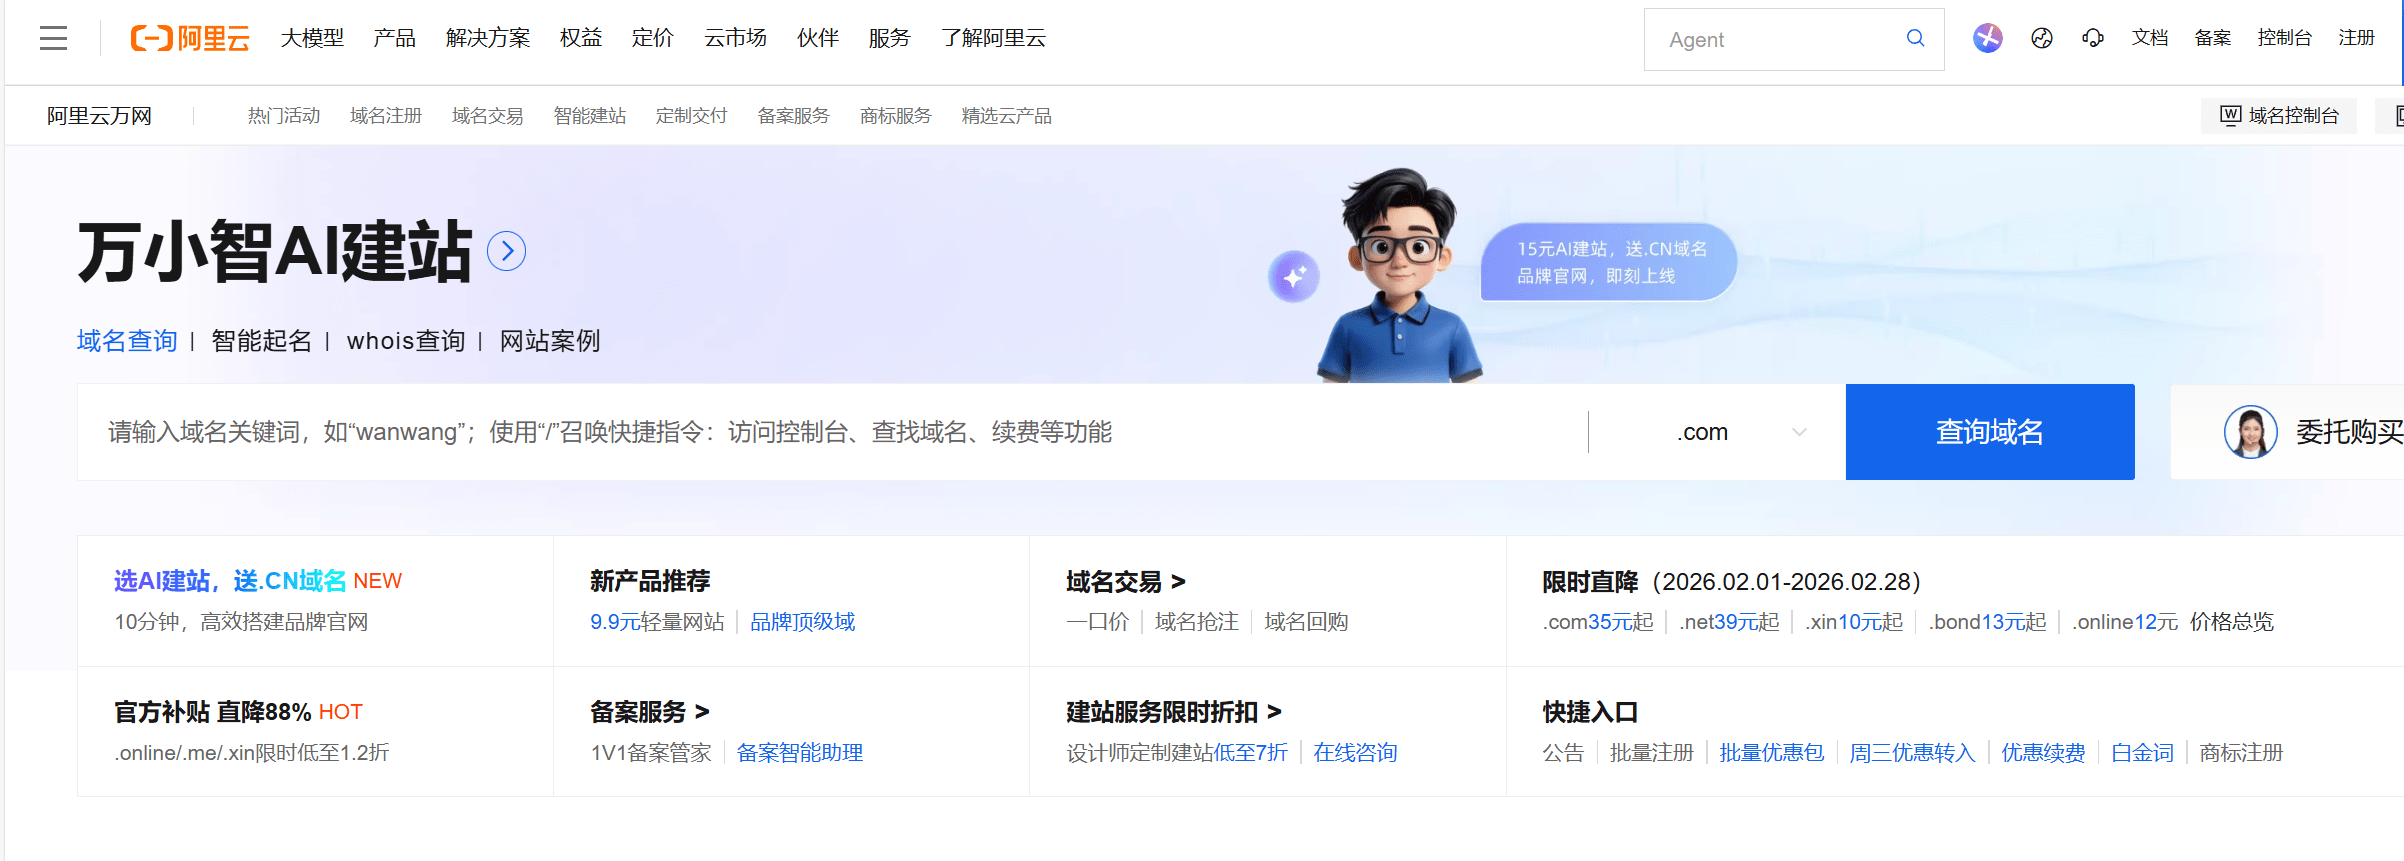
Task: Expand the 域名交易 section arrow
Action: 1178,581
